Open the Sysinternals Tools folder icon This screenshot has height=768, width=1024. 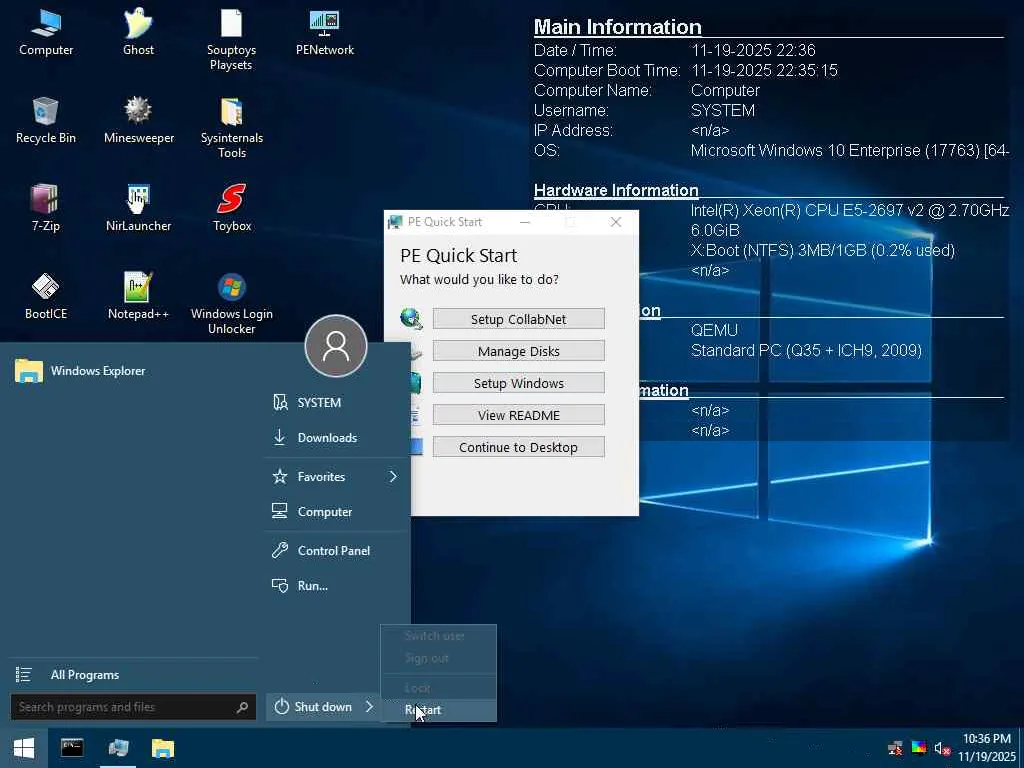[x=231, y=127]
